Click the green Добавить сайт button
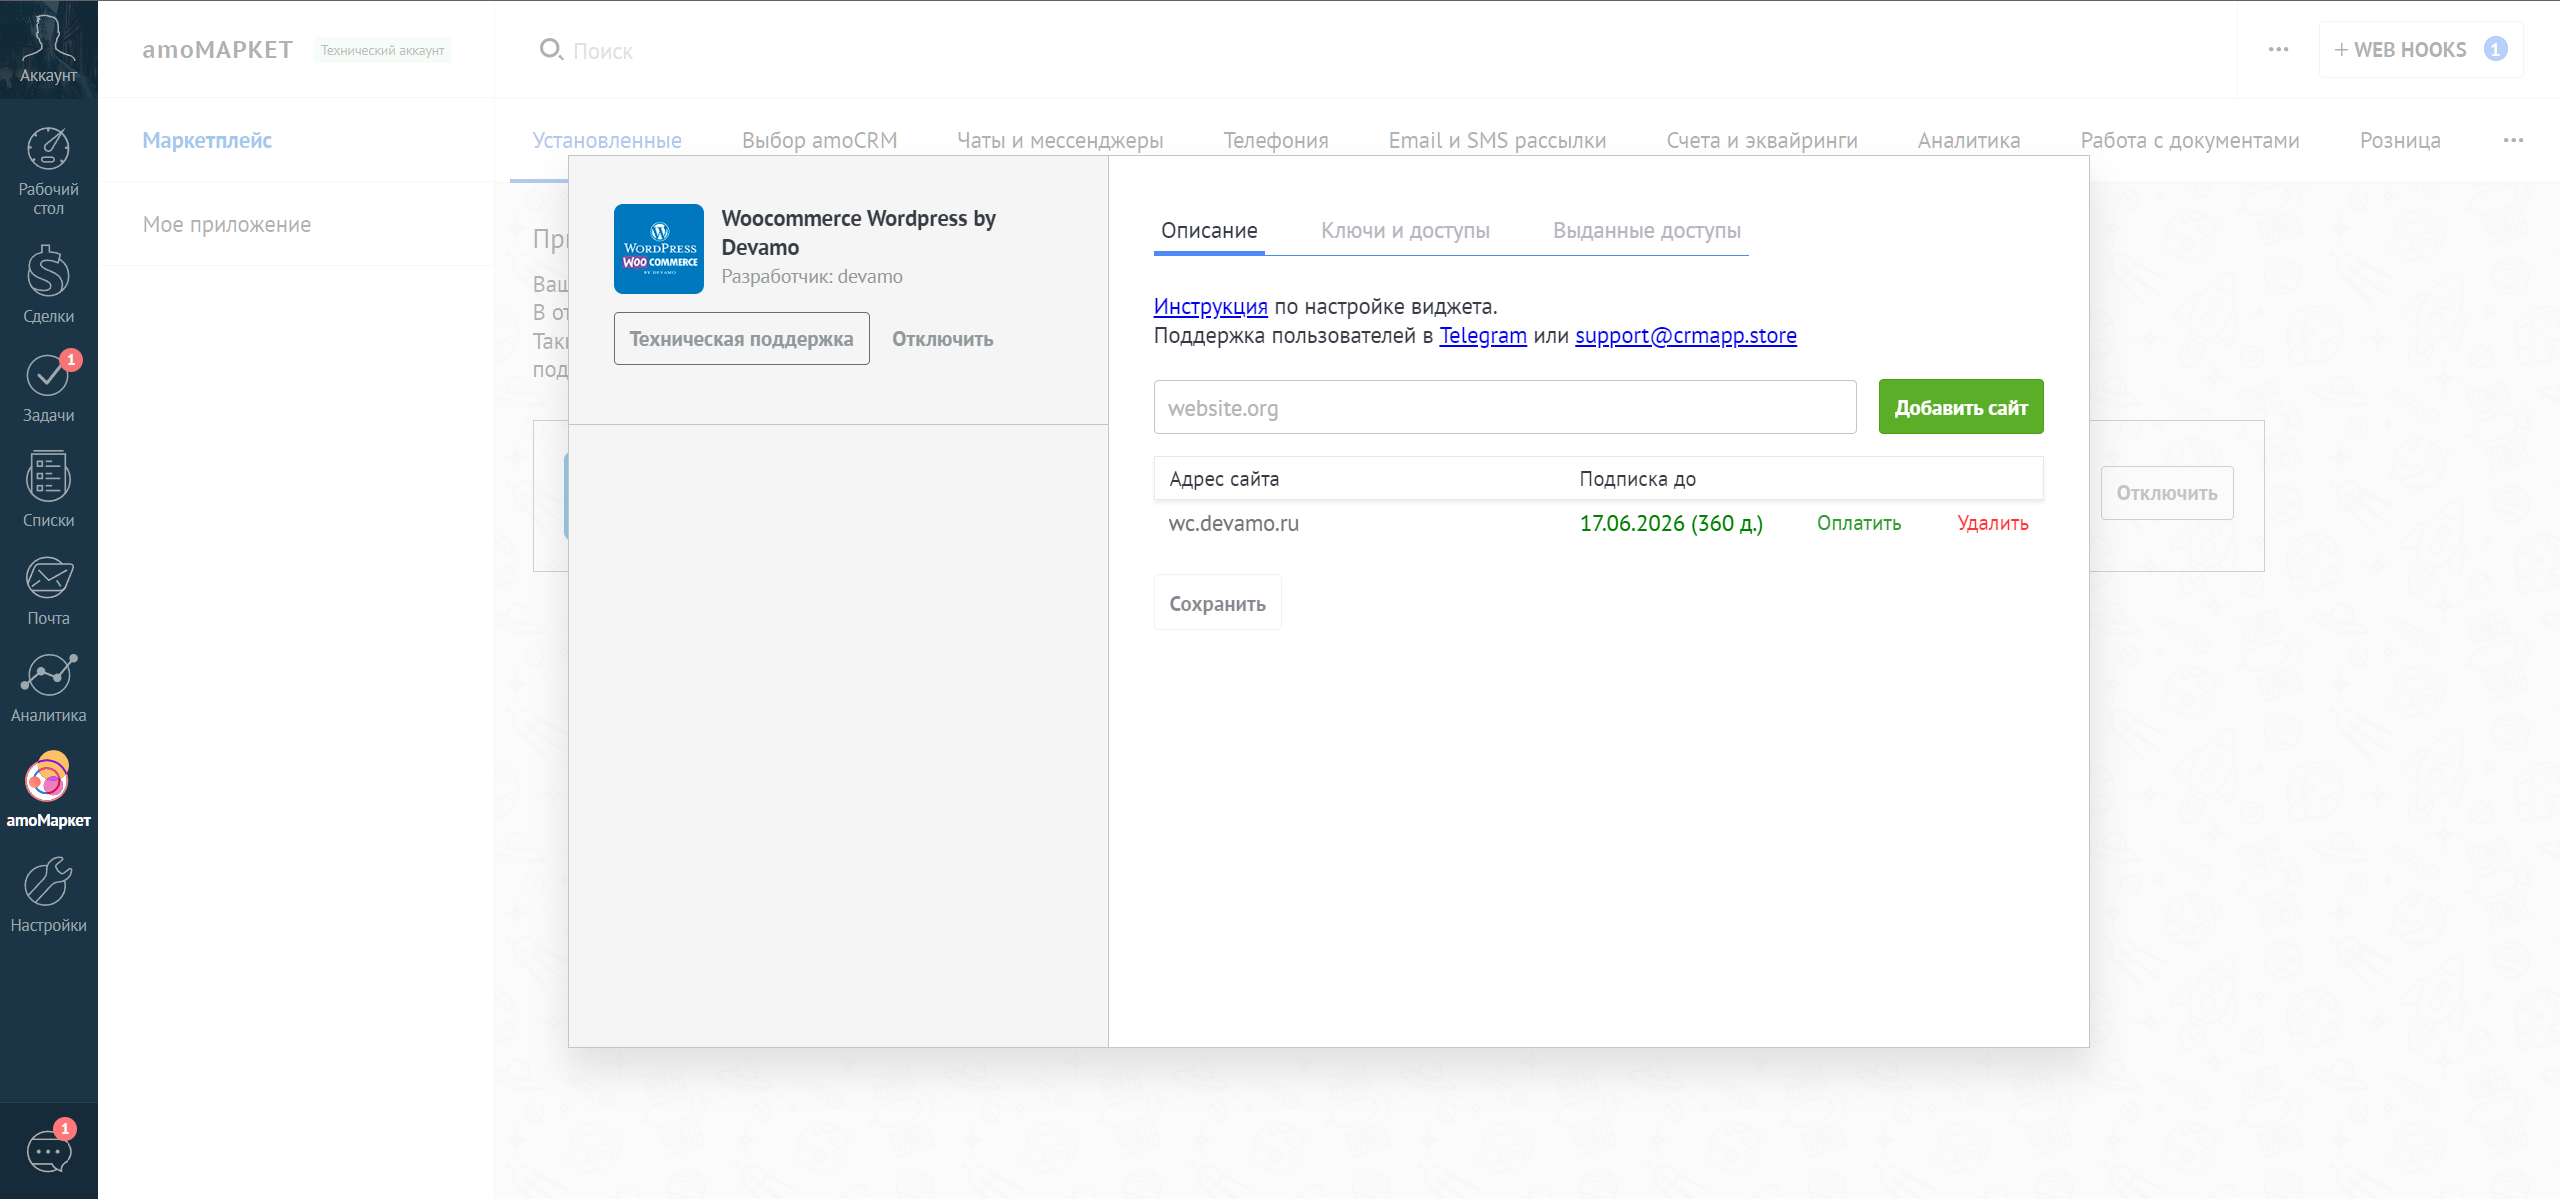The width and height of the screenshot is (2560, 1199). (x=1960, y=407)
